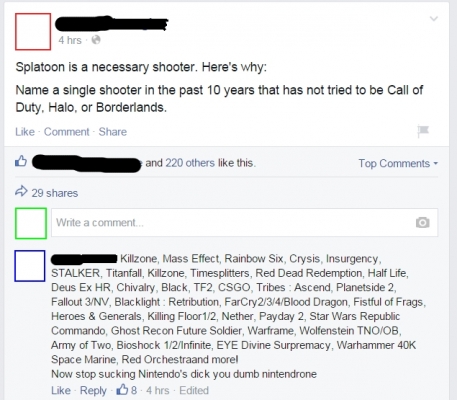This screenshot has height=400, width=457.
Task: Click Comment under the post
Action: [x=67, y=132]
